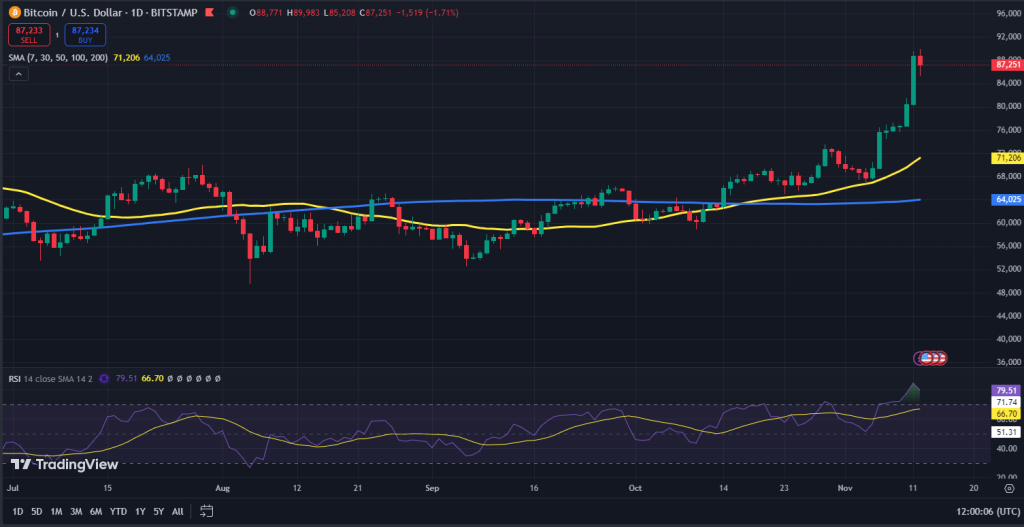The height and width of the screenshot is (527, 1024).
Task: Click the 36,000 price axis label
Action: [x=1008, y=362]
